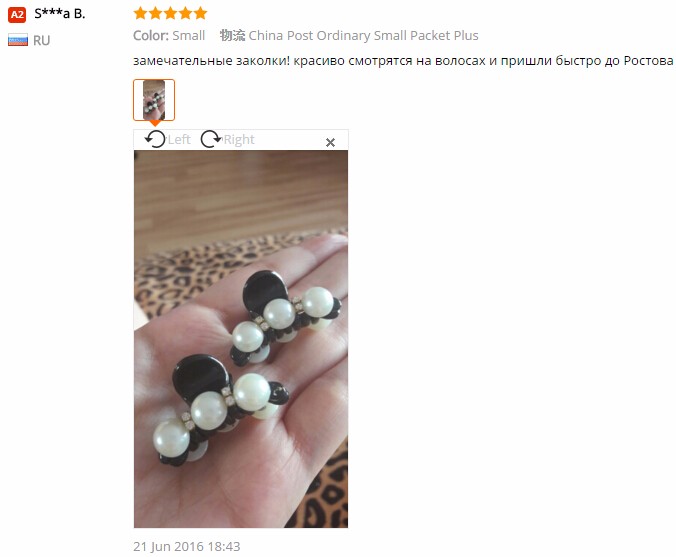Viewport: 676px width, 557px height.
Task: Click the review date 21 Jun 2016
Action: click(187, 546)
